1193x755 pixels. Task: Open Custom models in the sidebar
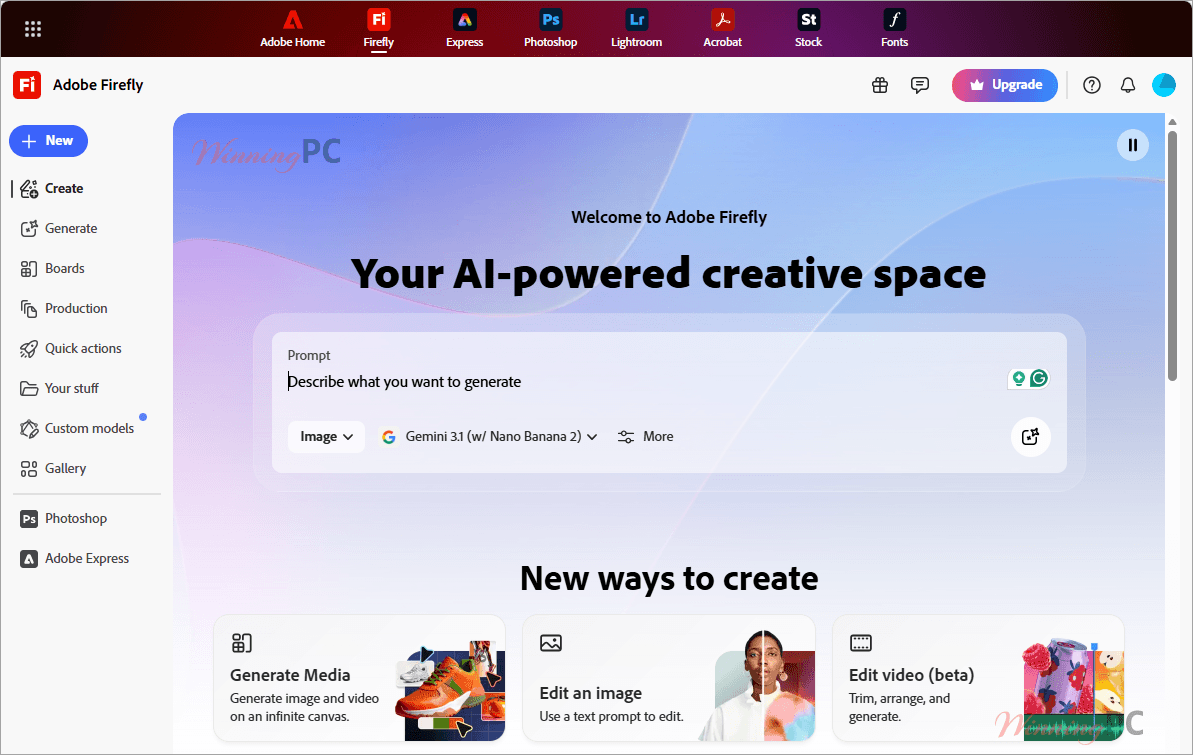pos(77,428)
